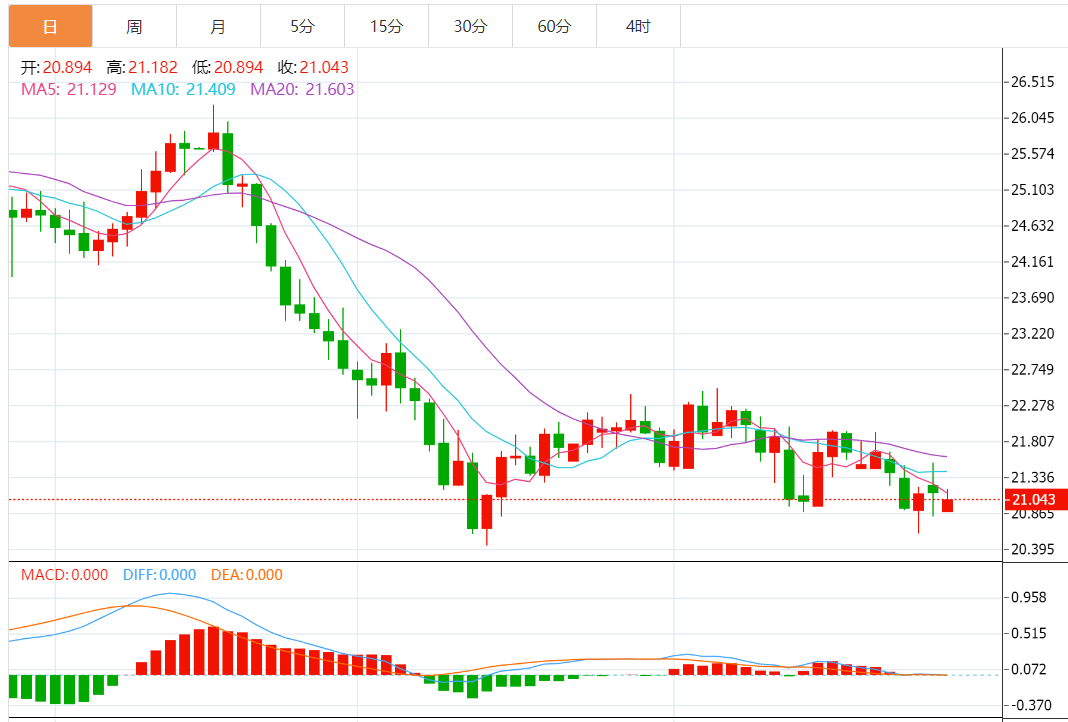Select the 日 daily chart tab

pos(50,27)
